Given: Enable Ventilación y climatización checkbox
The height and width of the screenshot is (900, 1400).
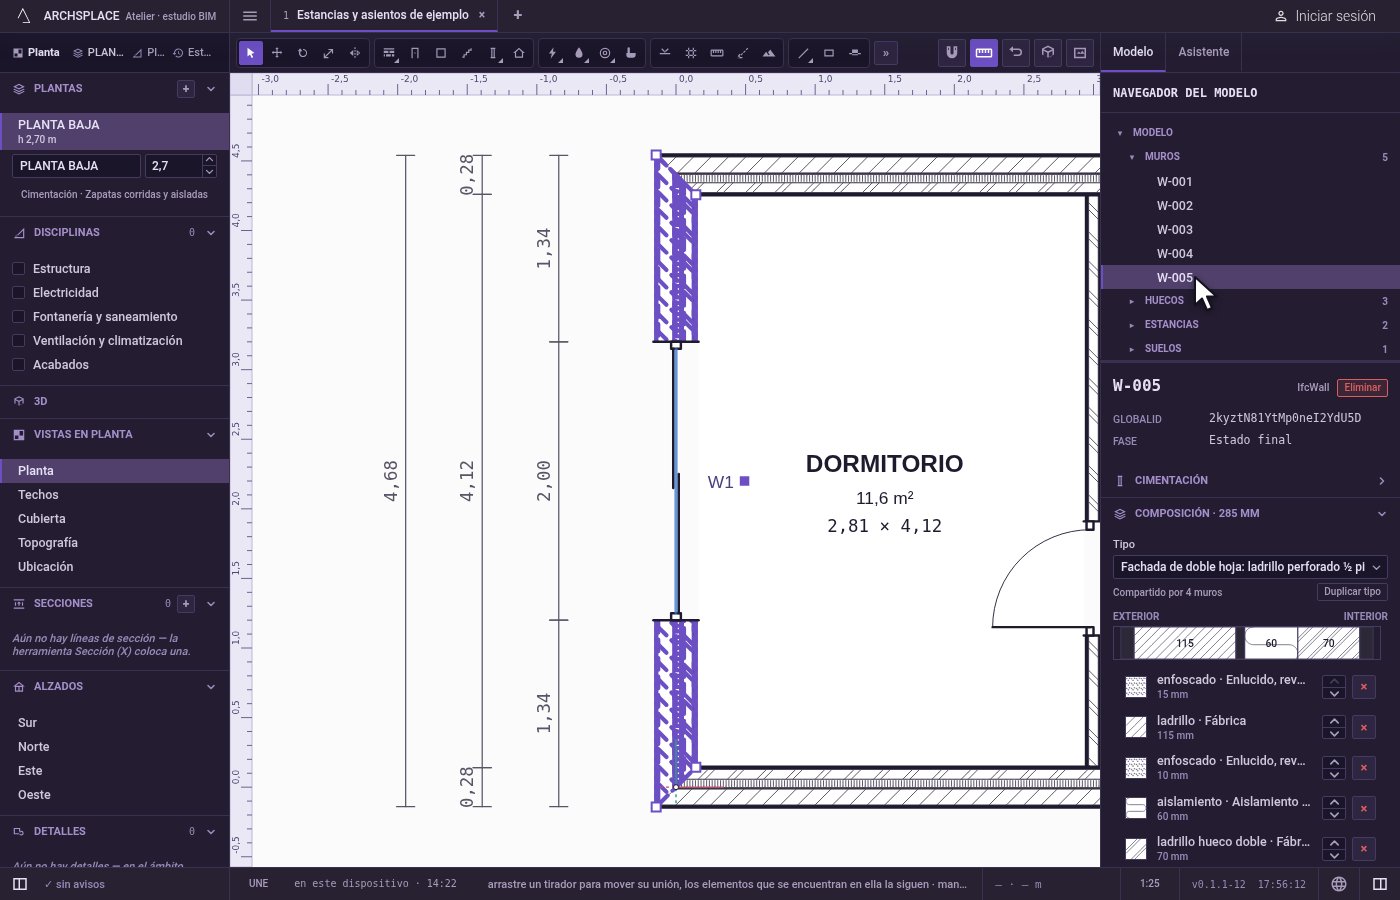Looking at the screenshot, I should (x=18, y=341).
